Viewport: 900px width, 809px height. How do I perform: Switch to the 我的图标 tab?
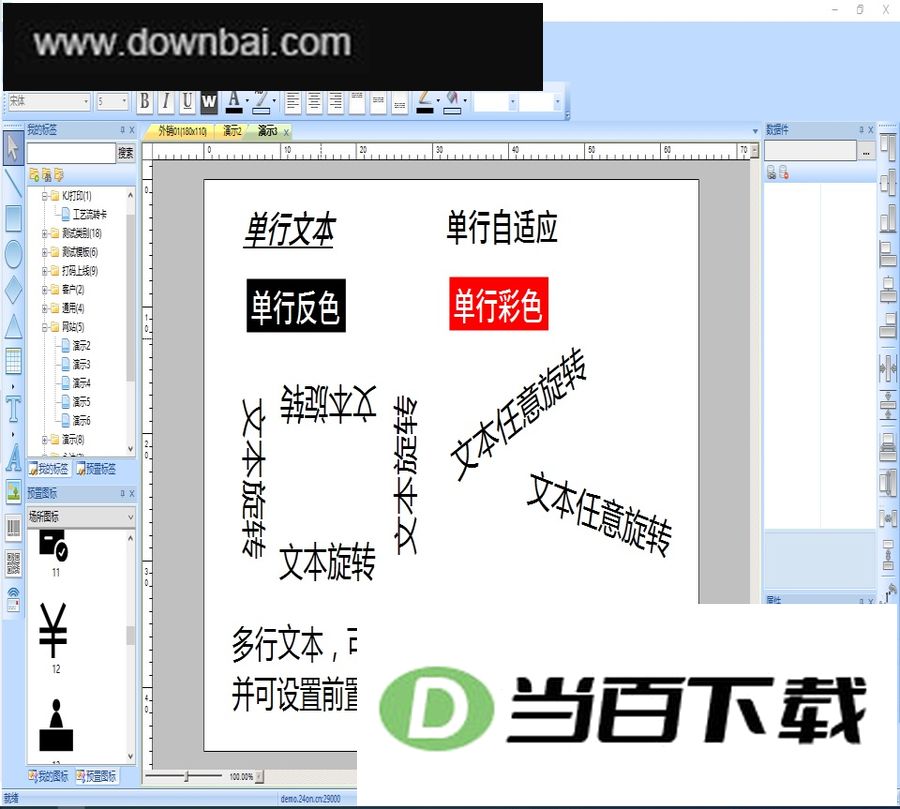click(x=49, y=777)
